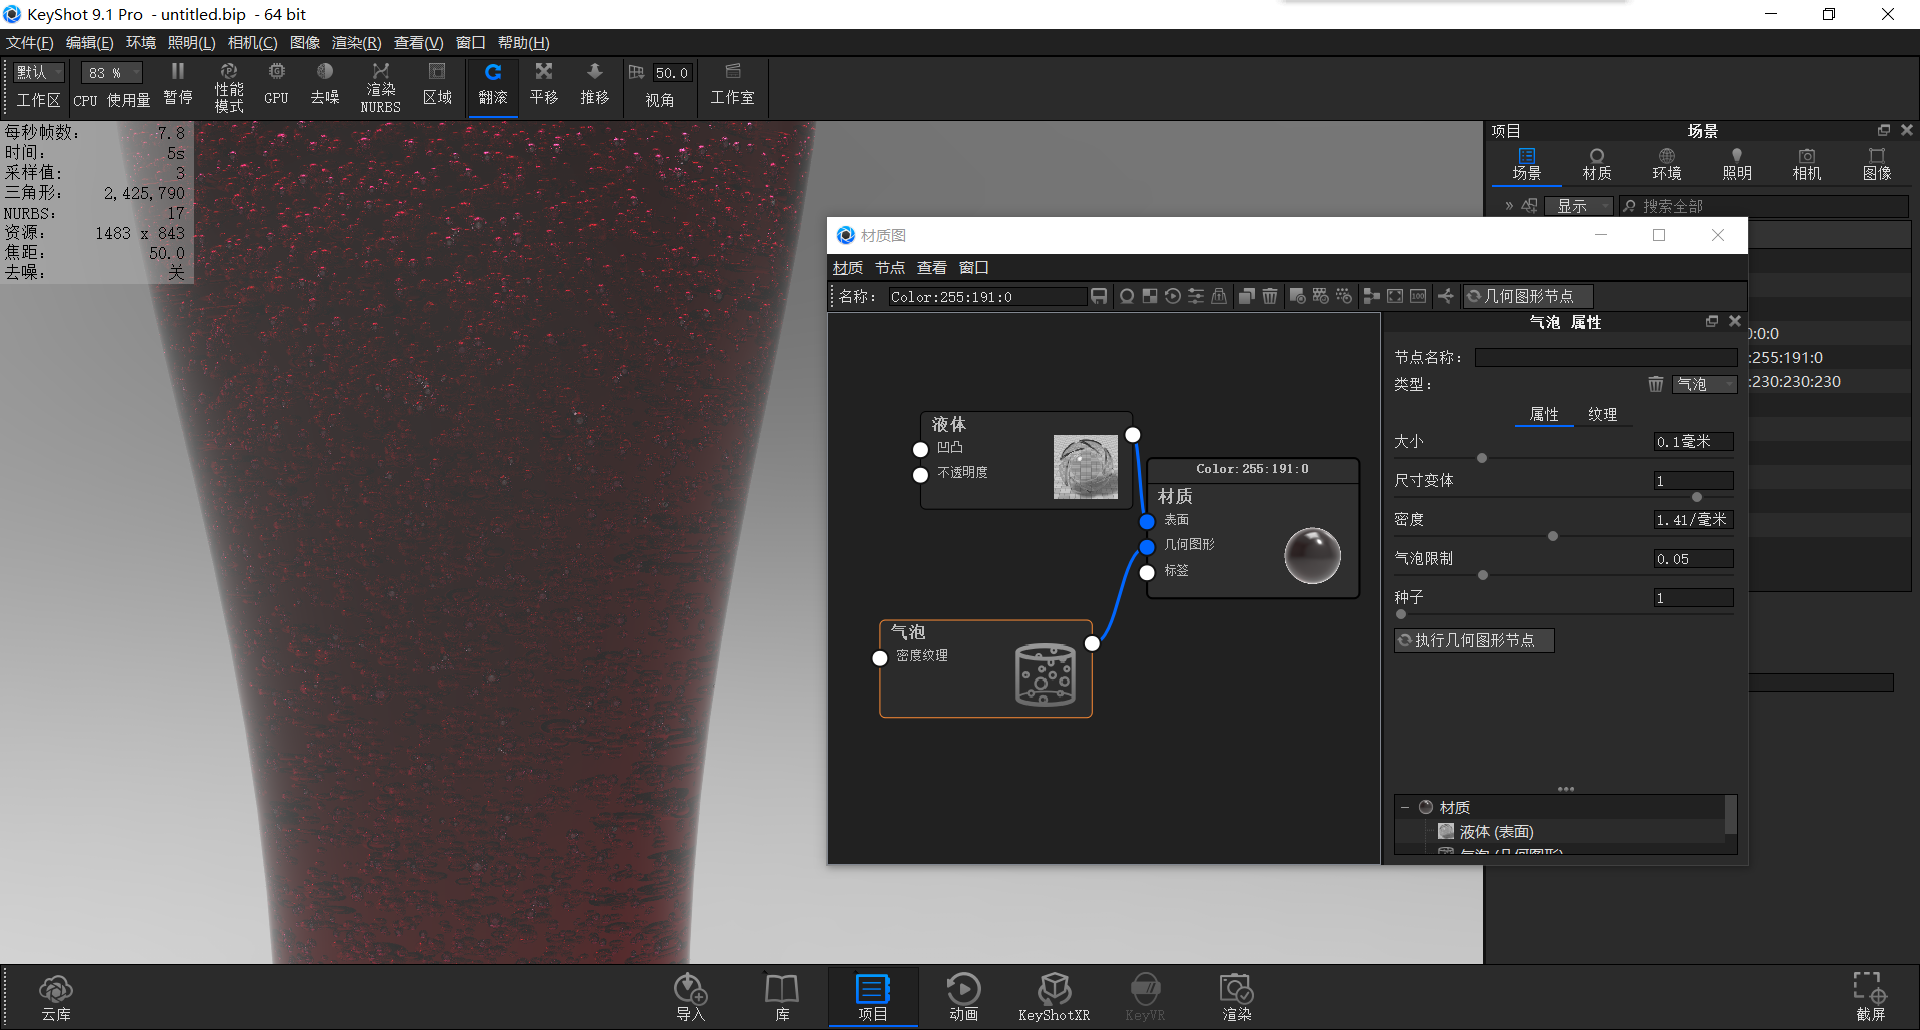Screen dimensions: 1920x1030
Task: Click the 密度 density slider handle
Action: [1553, 536]
